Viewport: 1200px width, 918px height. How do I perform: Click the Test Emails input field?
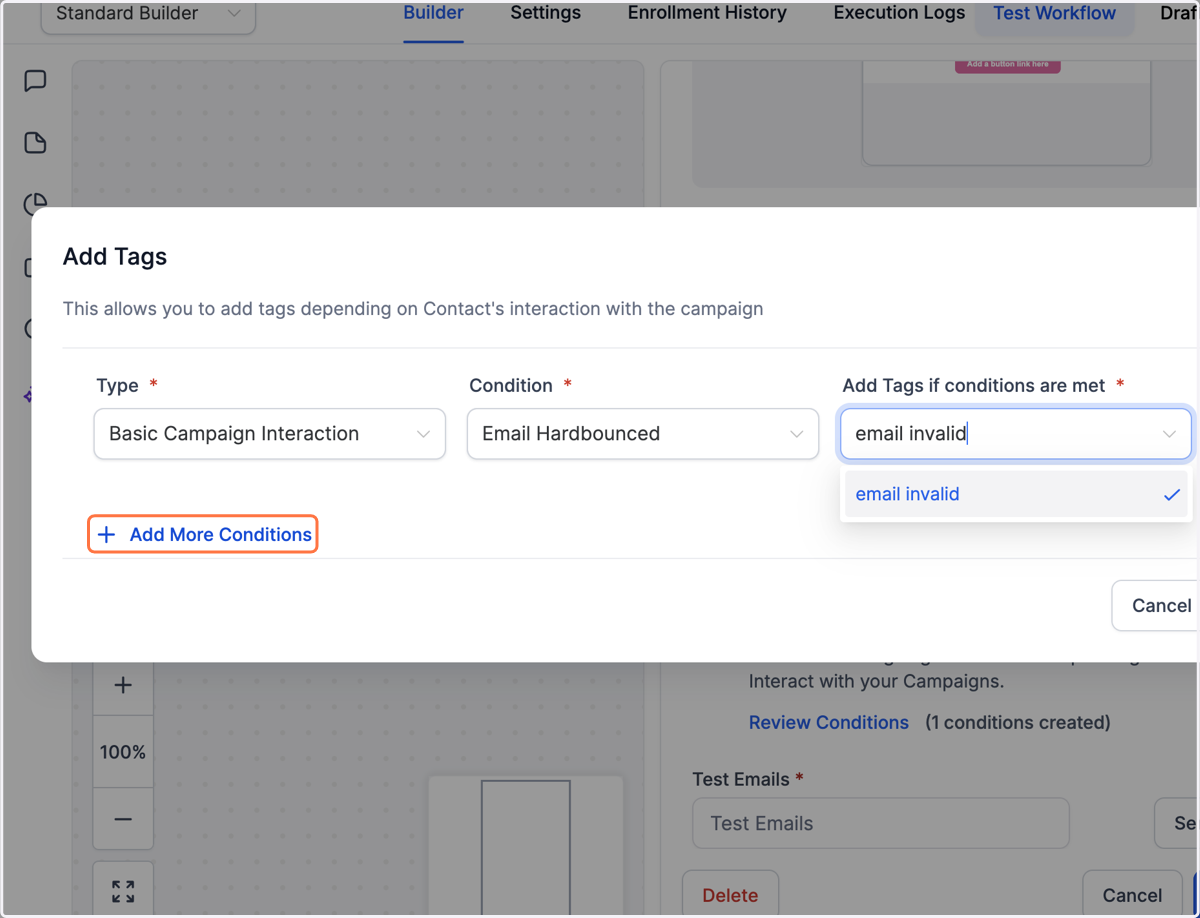point(881,823)
